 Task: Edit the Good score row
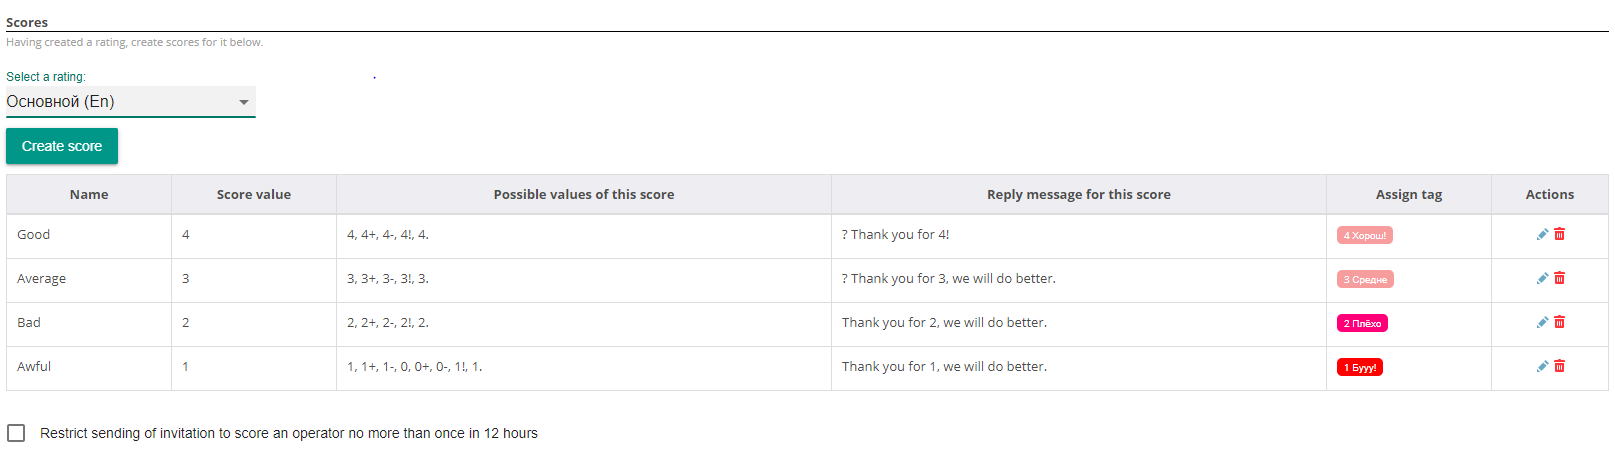coord(1542,234)
